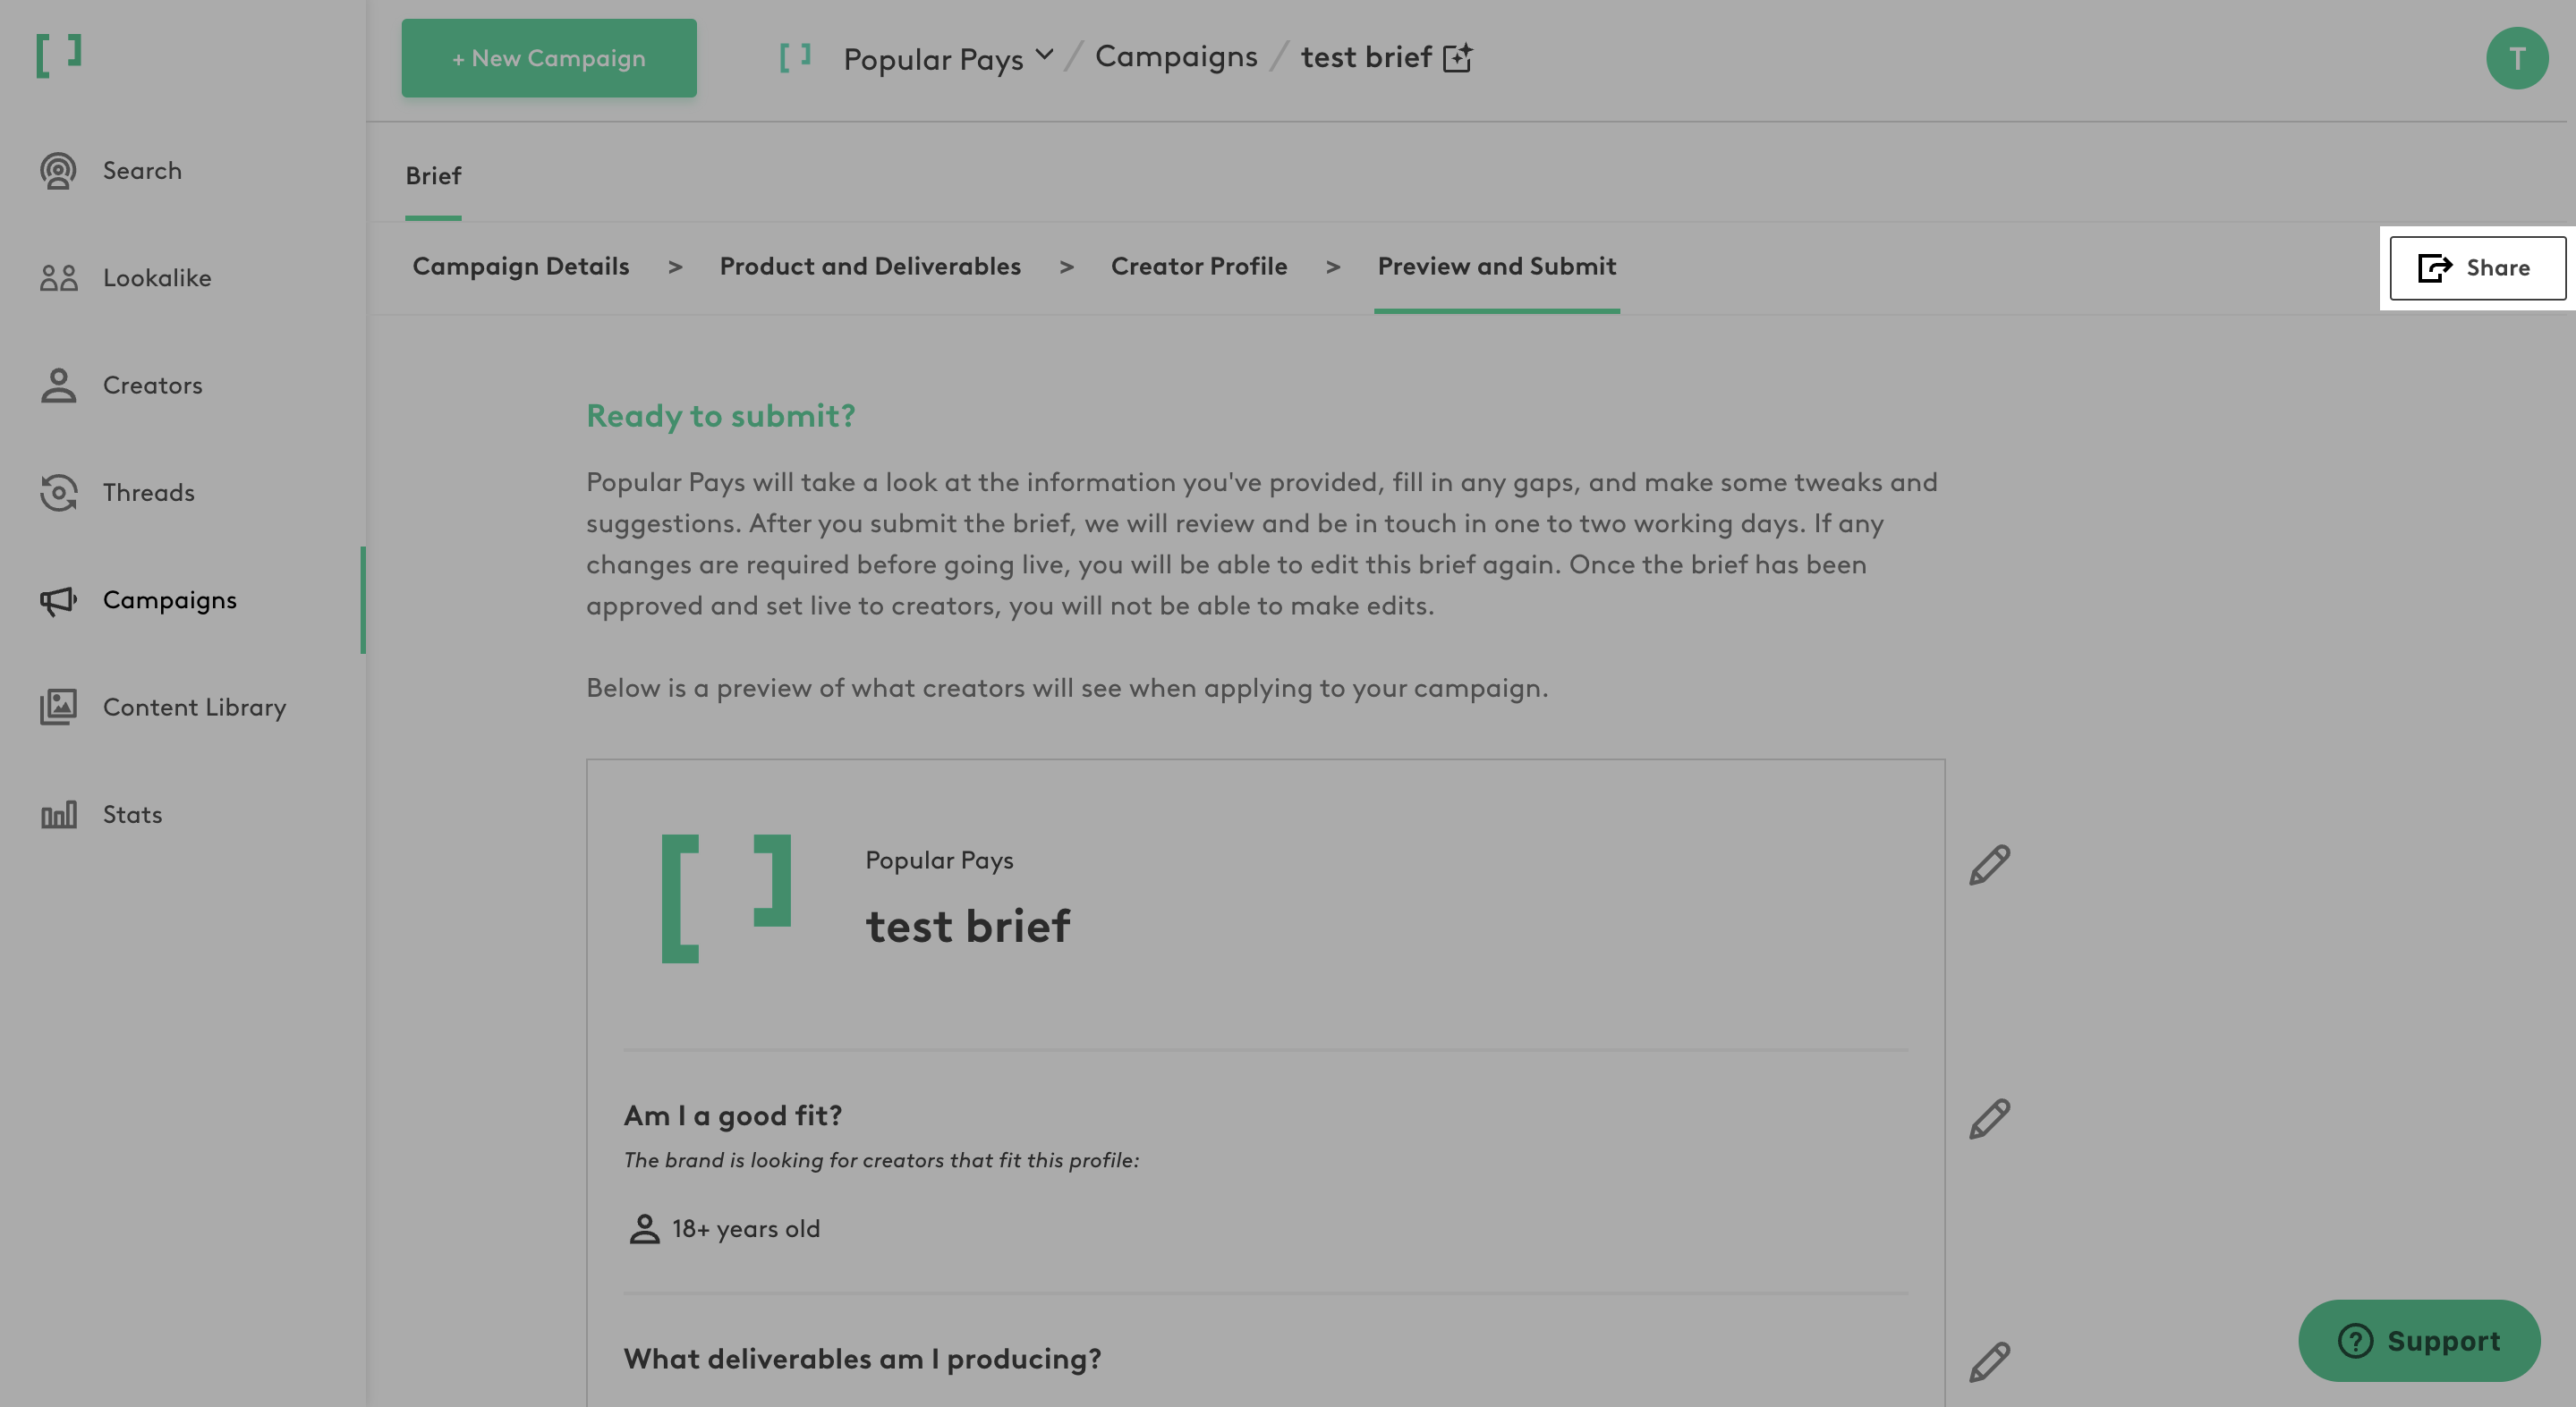This screenshot has width=2576, height=1407.
Task: Click pencil icon beside test brief header
Action: (x=1989, y=865)
